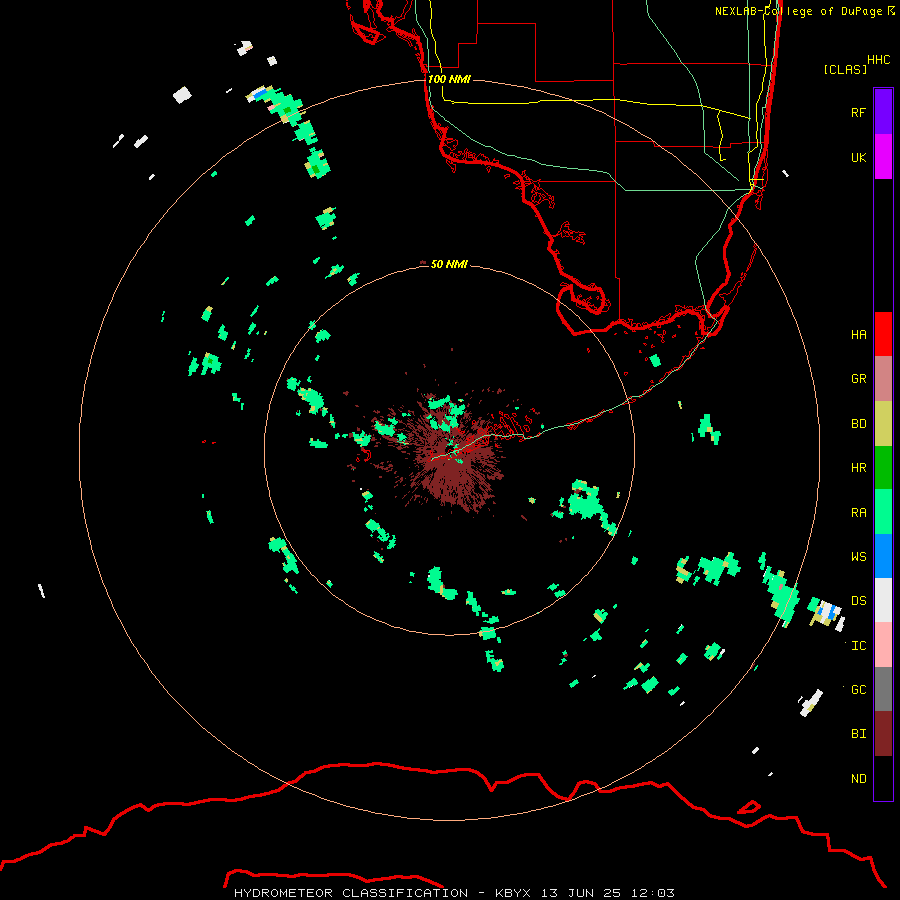Click the DS white legend swatch
Image resolution: width=900 pixels, height=900 pixels.
click(883, 600)
